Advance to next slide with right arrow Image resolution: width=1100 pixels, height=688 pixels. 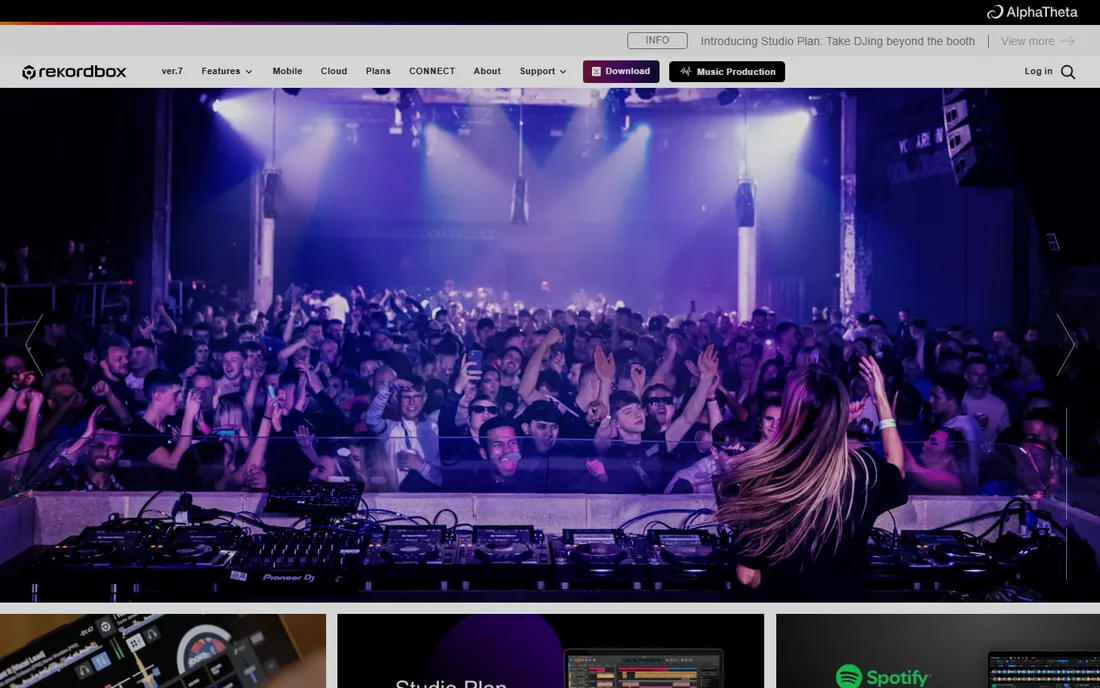1066,344
